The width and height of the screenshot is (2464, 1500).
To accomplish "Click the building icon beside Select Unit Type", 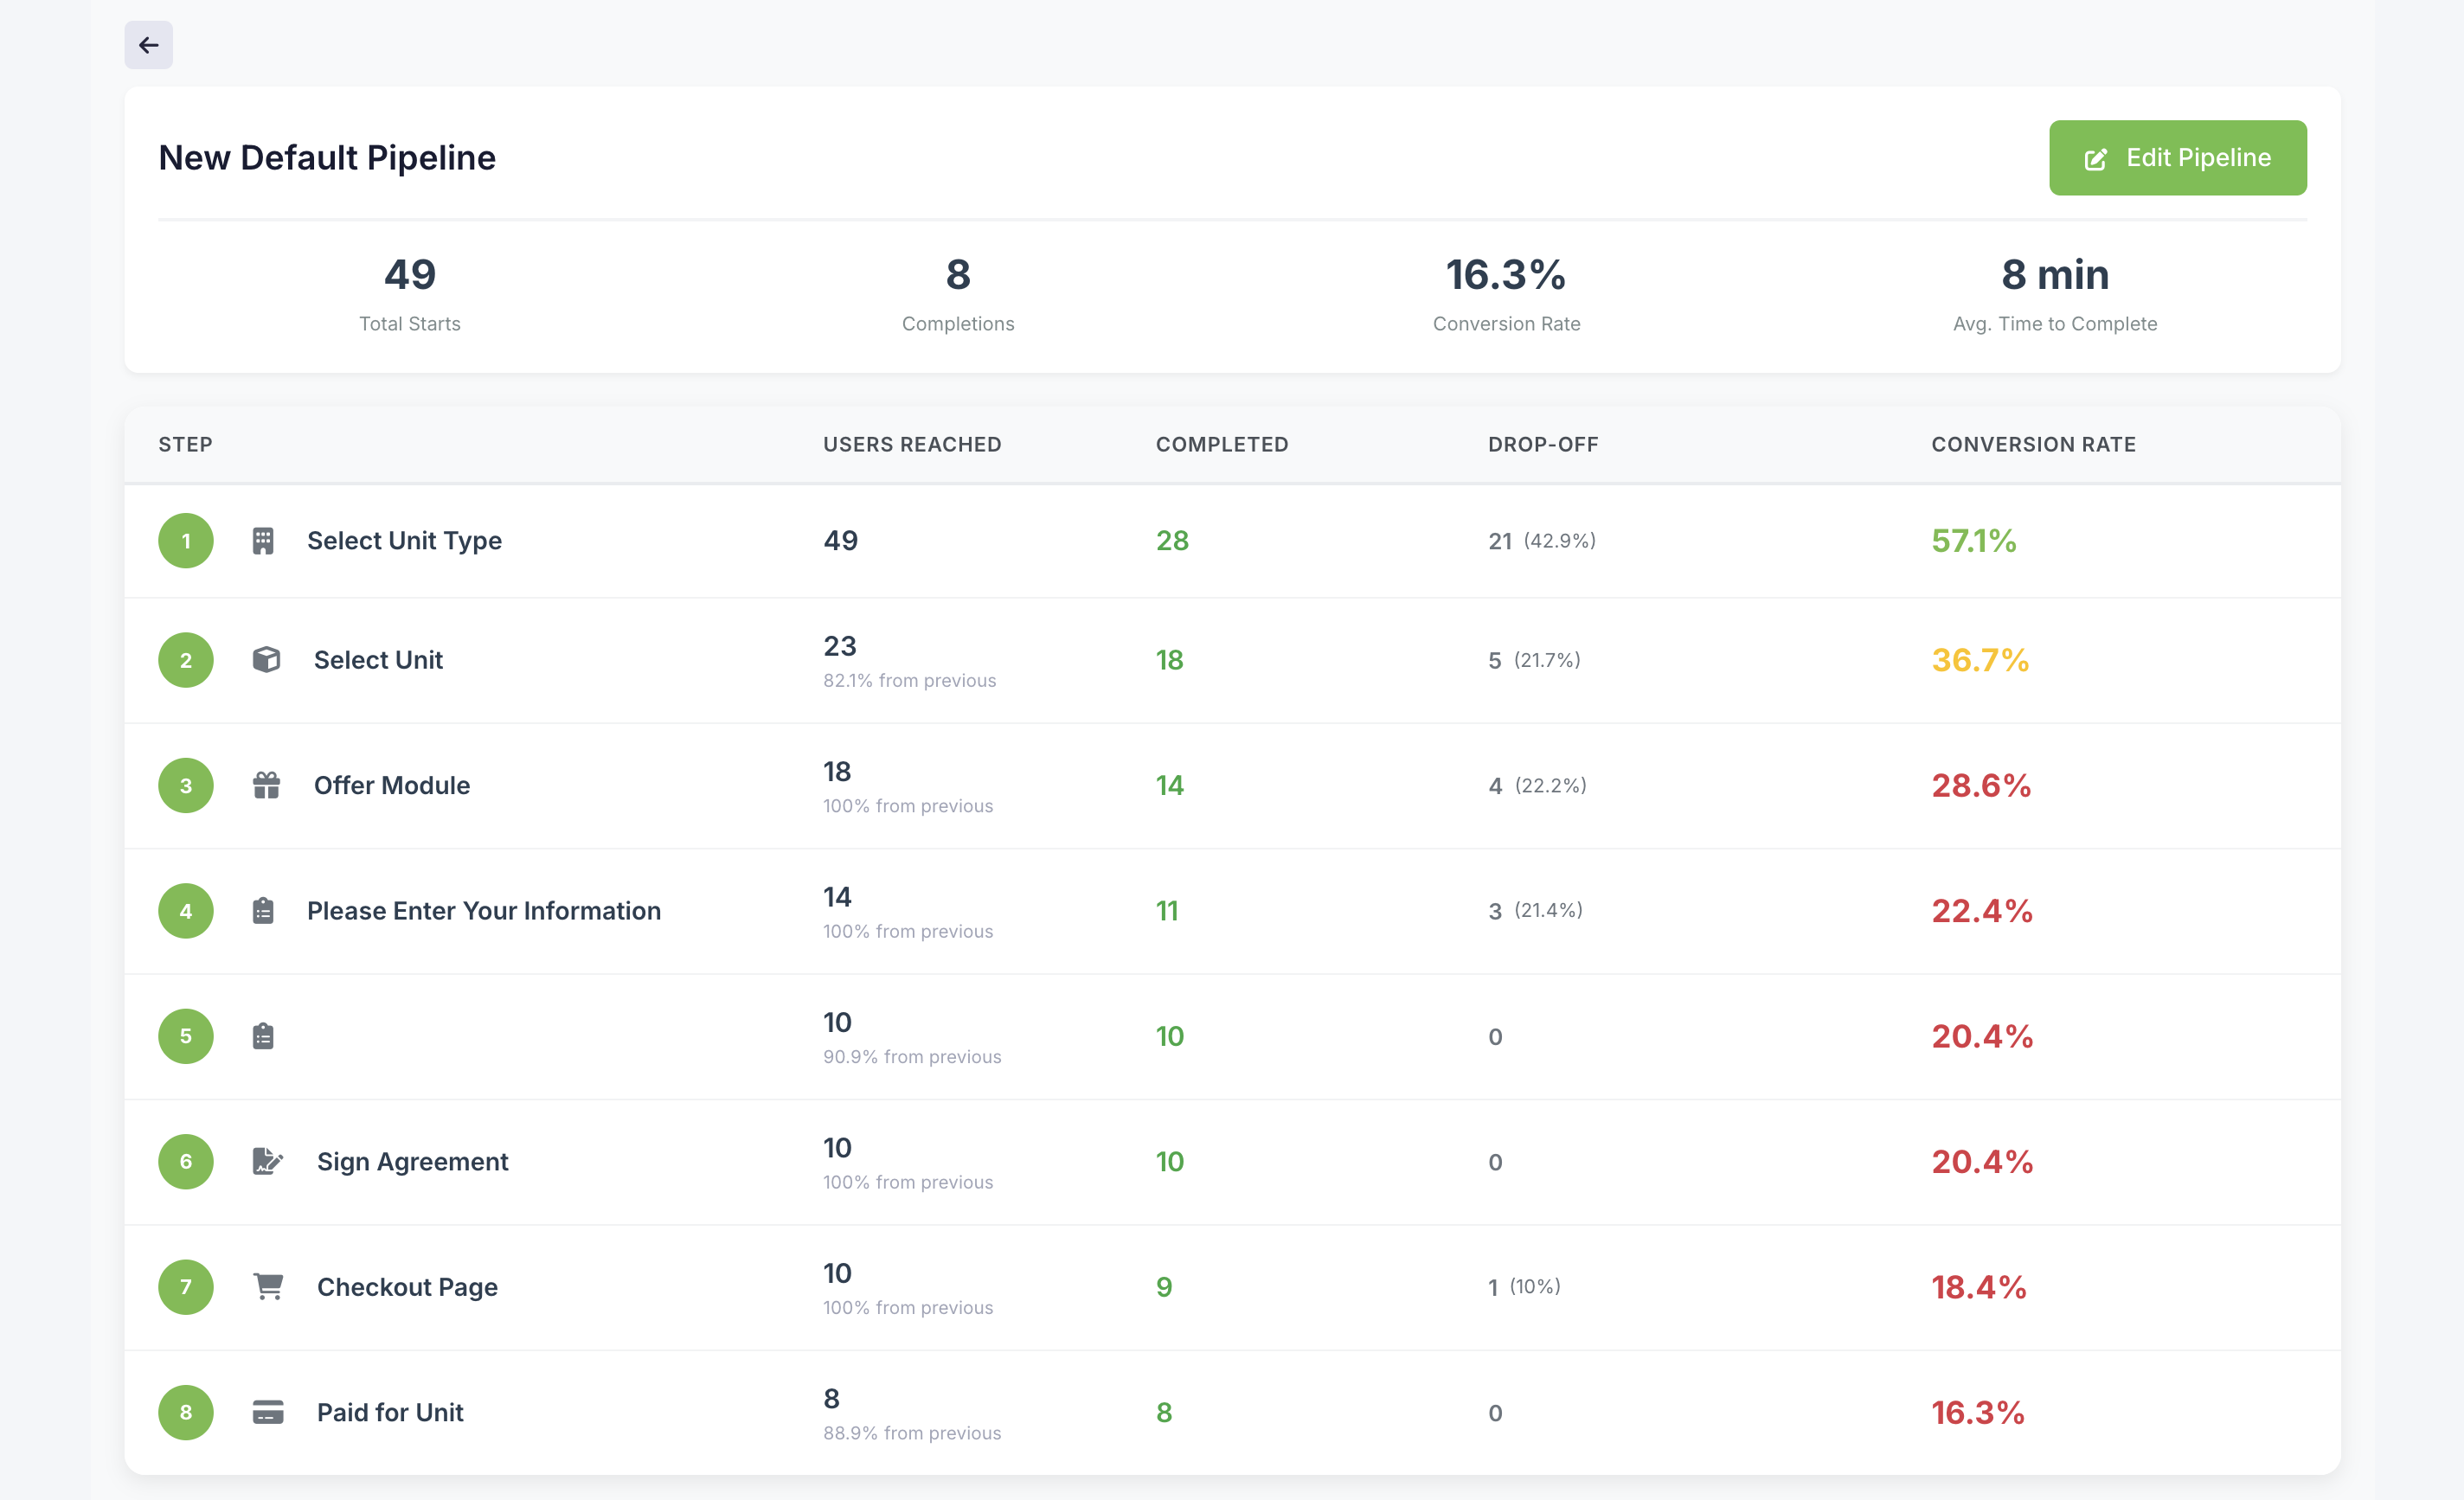I will coord(263,541).
